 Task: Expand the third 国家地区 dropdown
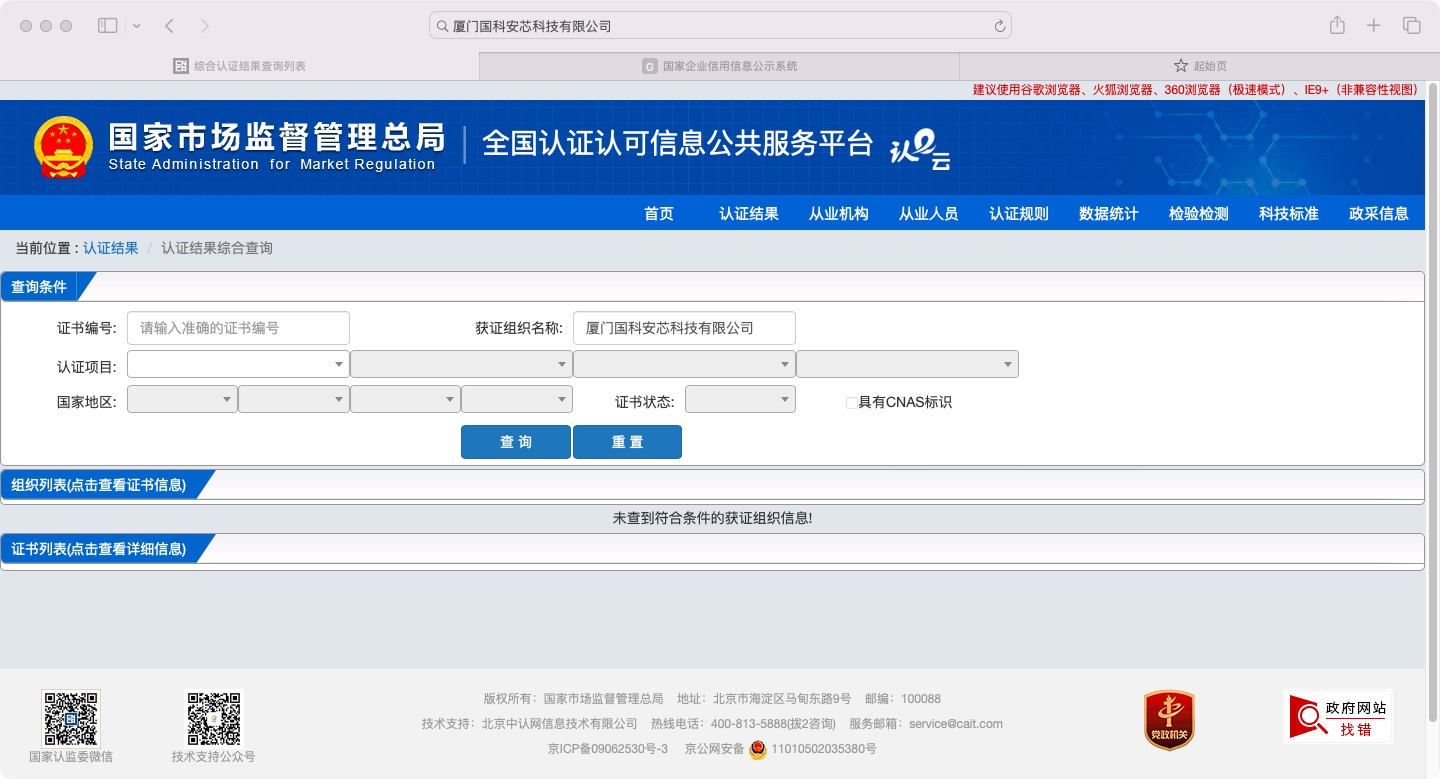pyautogui.click(x=405, y=399)
